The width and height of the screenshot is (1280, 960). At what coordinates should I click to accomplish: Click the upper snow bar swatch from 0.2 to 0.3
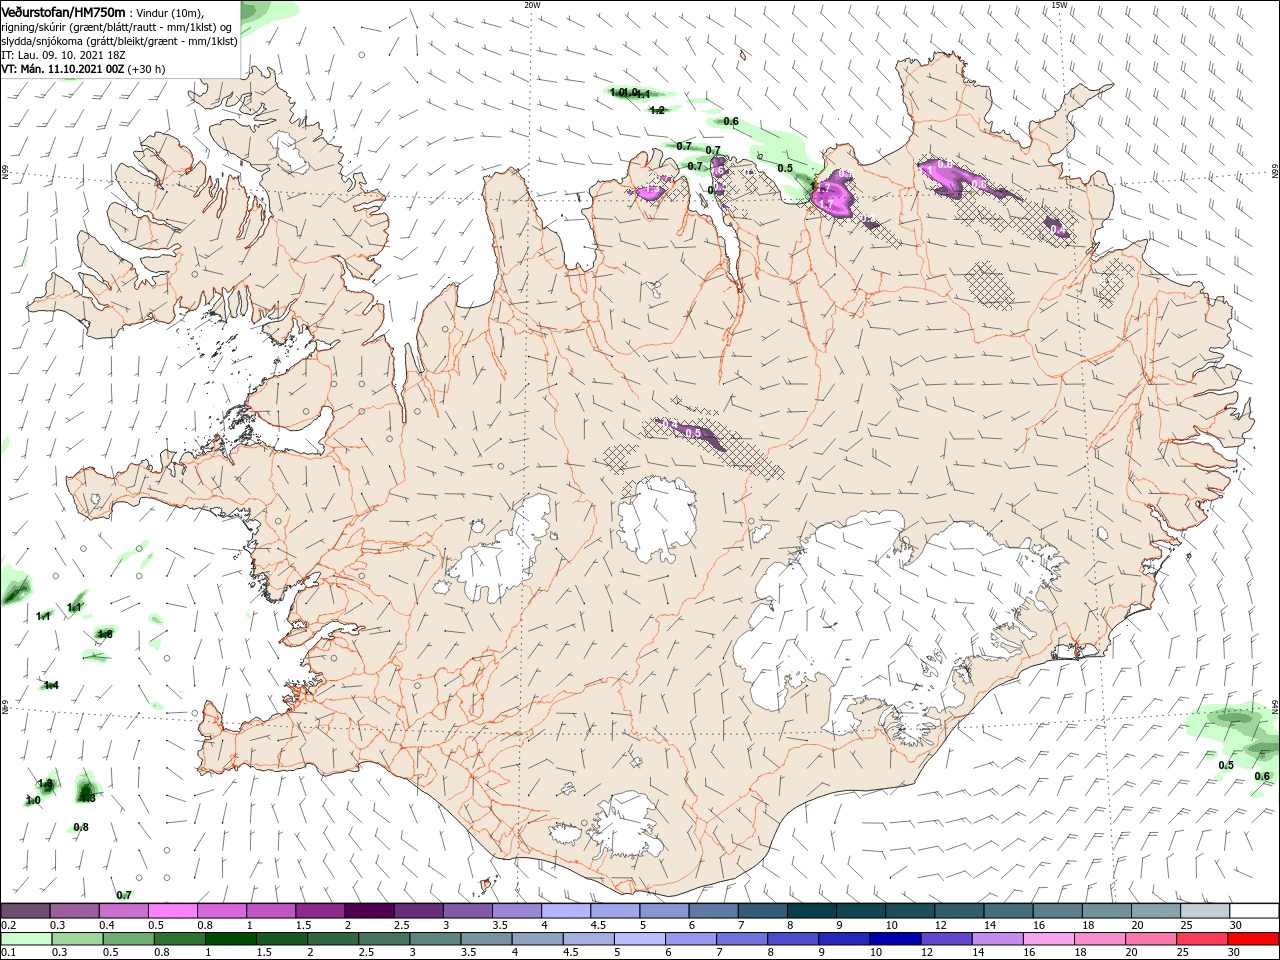click(25, 911)
